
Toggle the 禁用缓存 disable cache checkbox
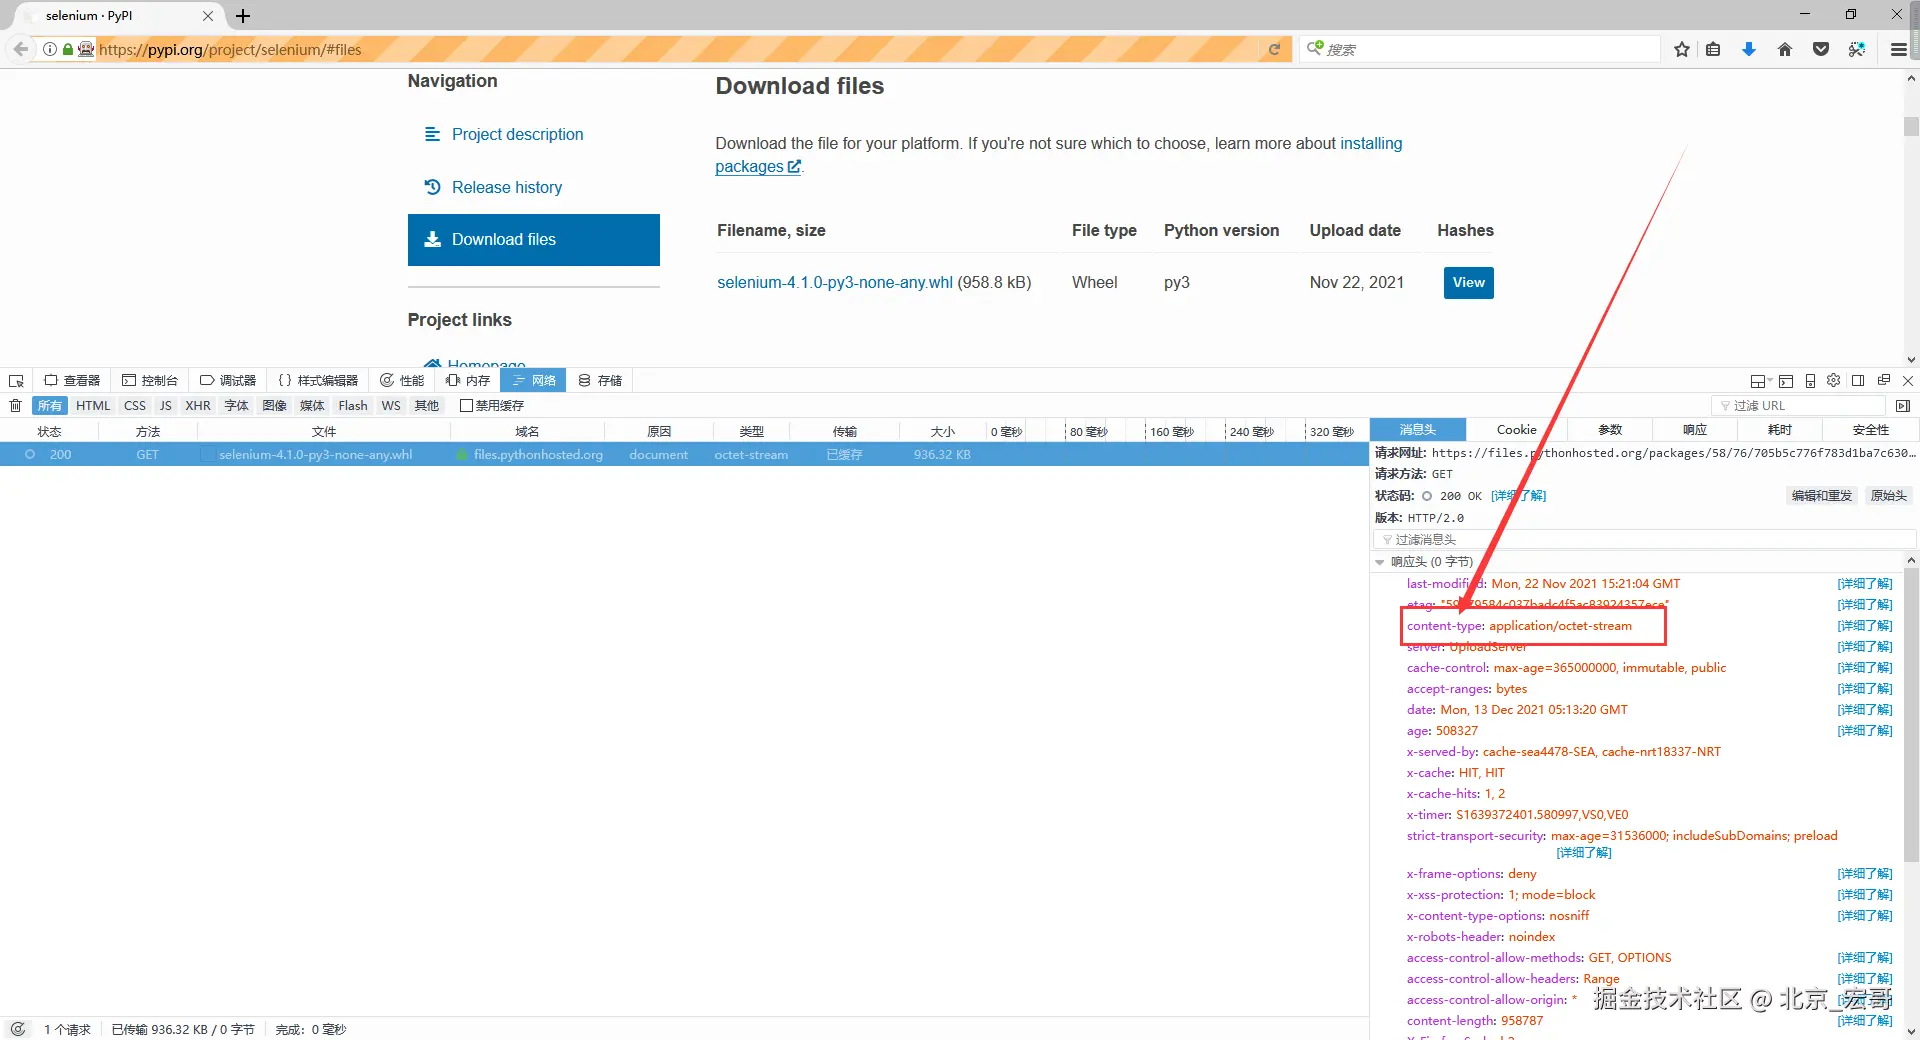click(466, 406)
